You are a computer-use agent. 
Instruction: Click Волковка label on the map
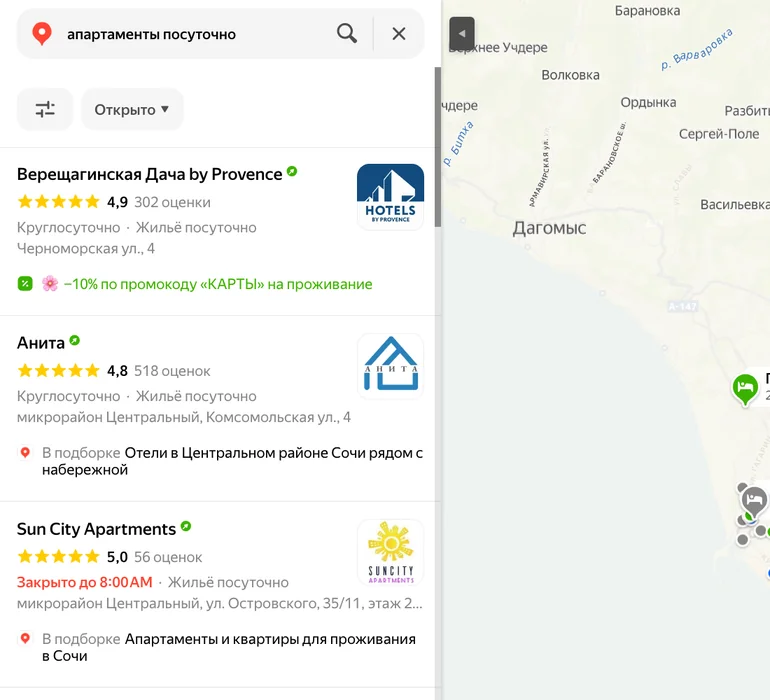pos(570,75)
